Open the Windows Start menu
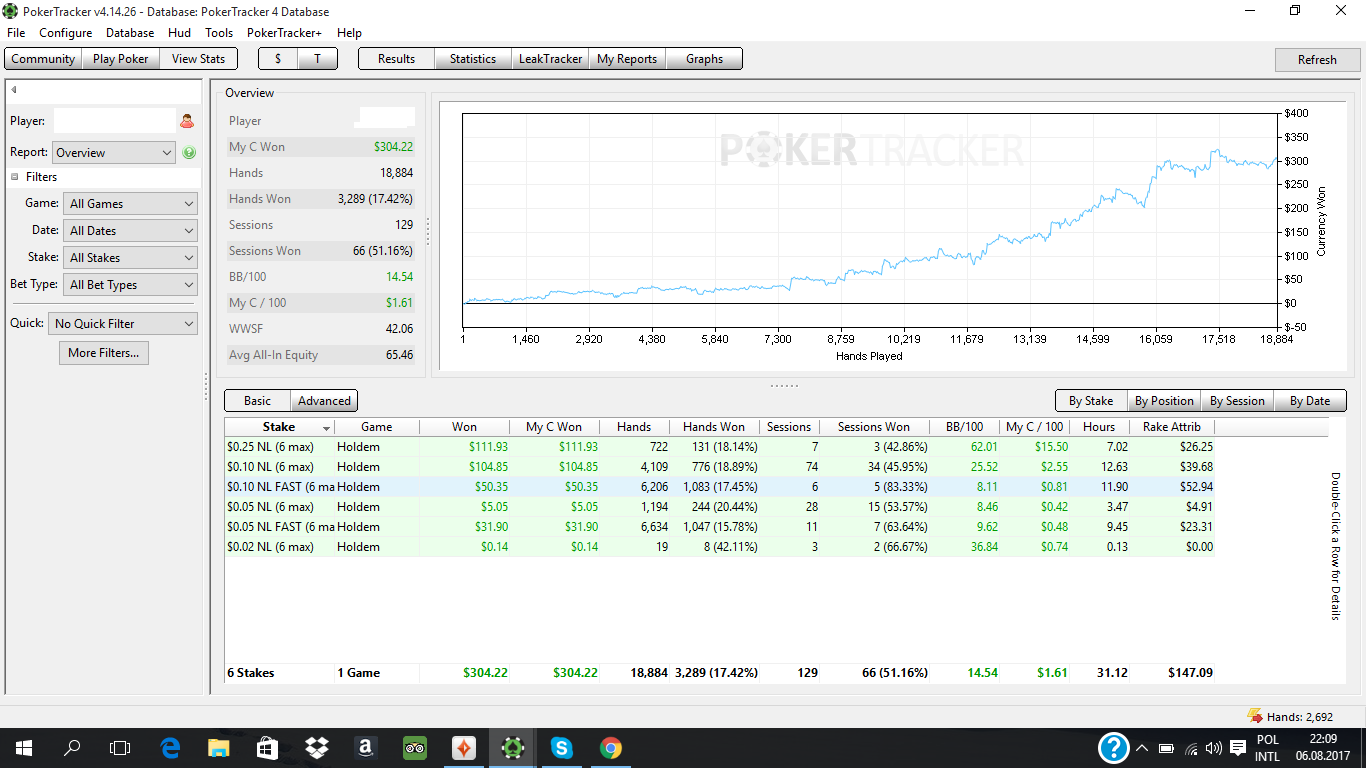Screen dimensions: 1366x768 click(23, 748)
